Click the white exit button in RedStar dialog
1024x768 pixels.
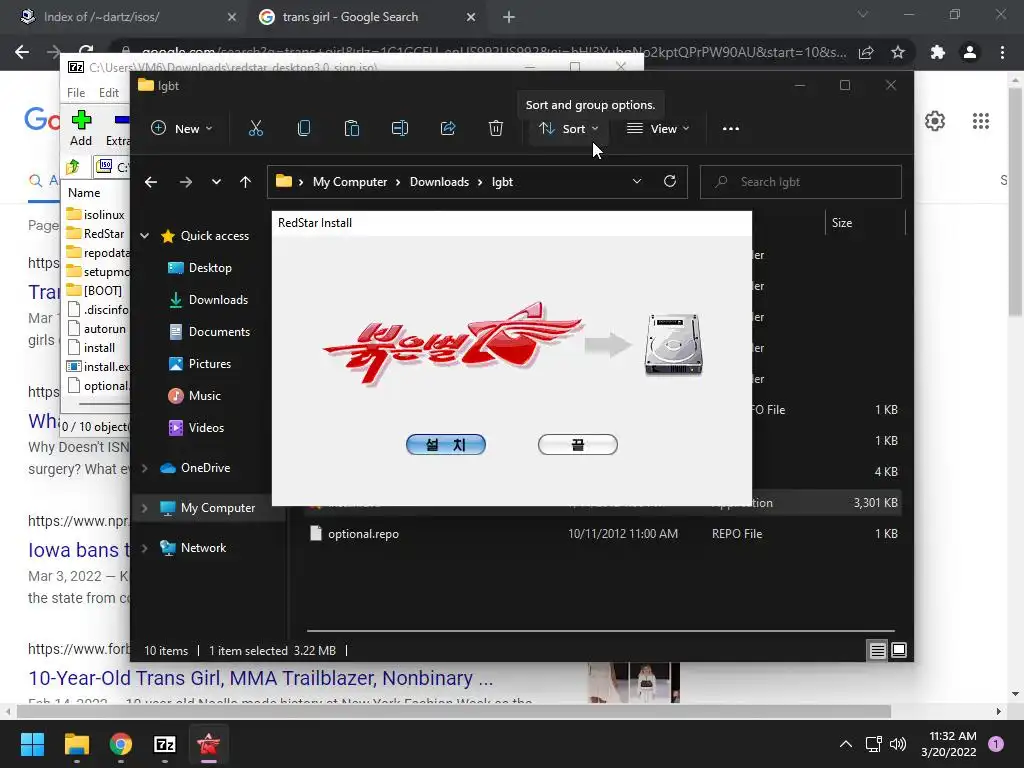point(578,445)
